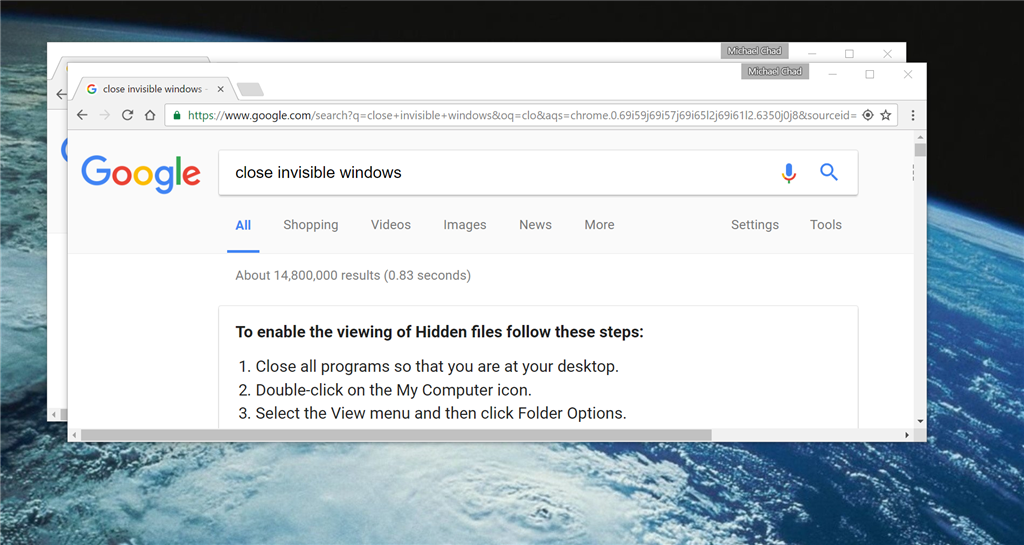The image size is (1024, 545).
Task: Click the 'About 14,800,000 results' text
Action: point(353,275)
